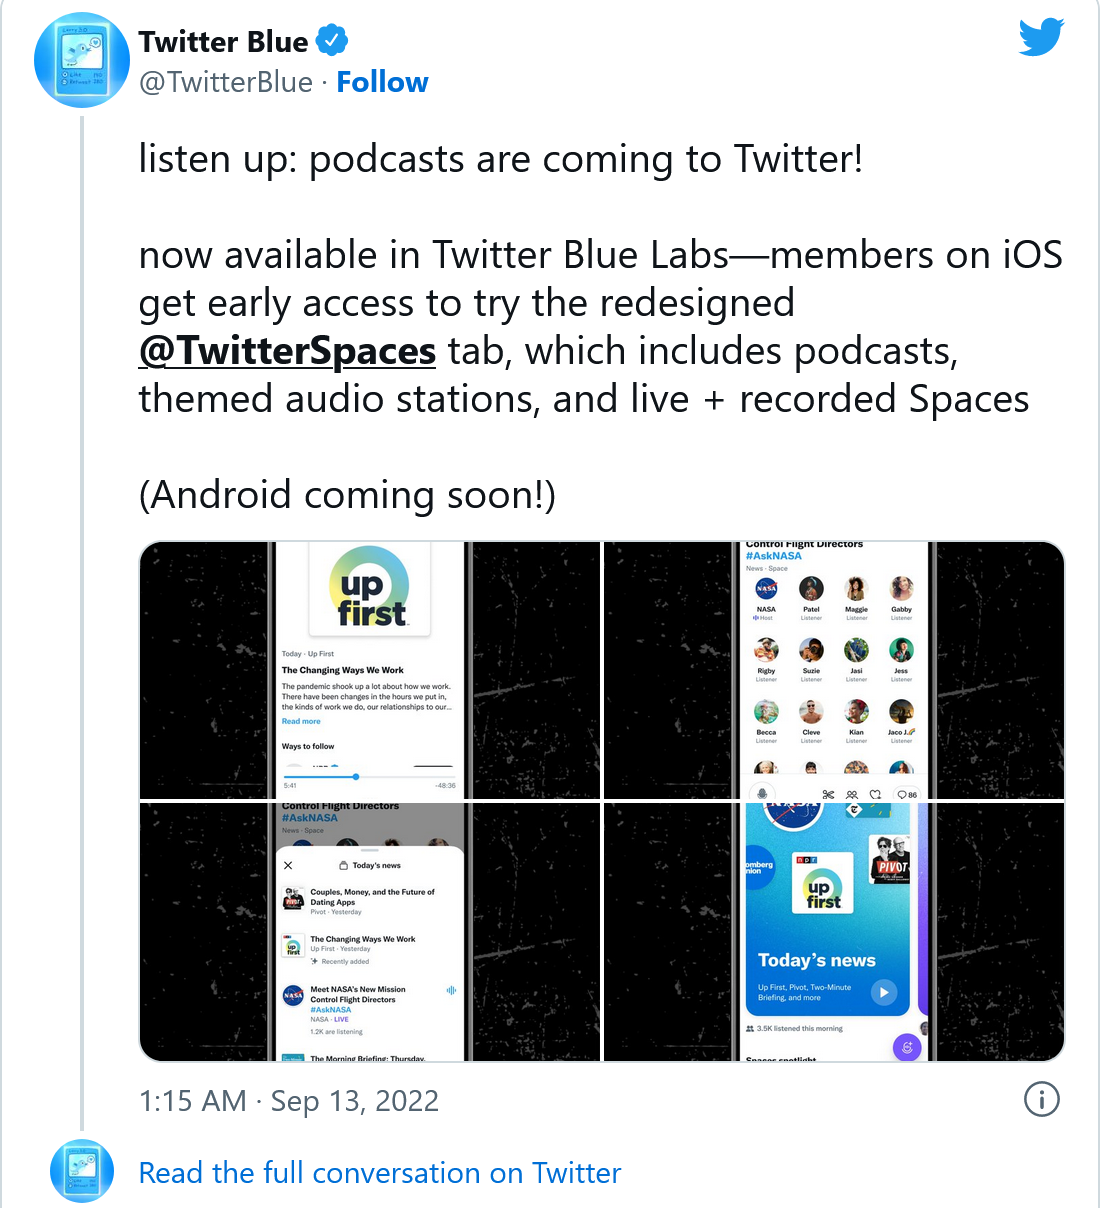
Task: Click the podcast playback progress slider
Action: pyautogui.click(x=369, y=776)
